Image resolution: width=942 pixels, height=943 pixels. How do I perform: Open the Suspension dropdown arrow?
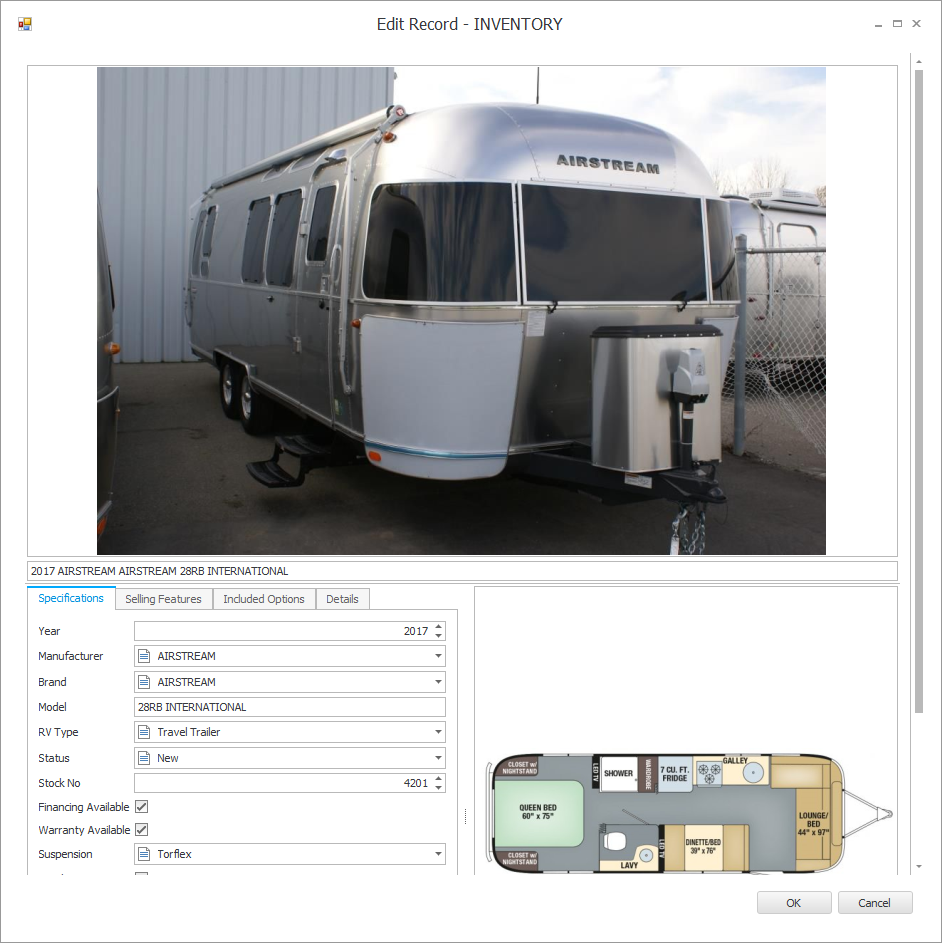(439, 854)
